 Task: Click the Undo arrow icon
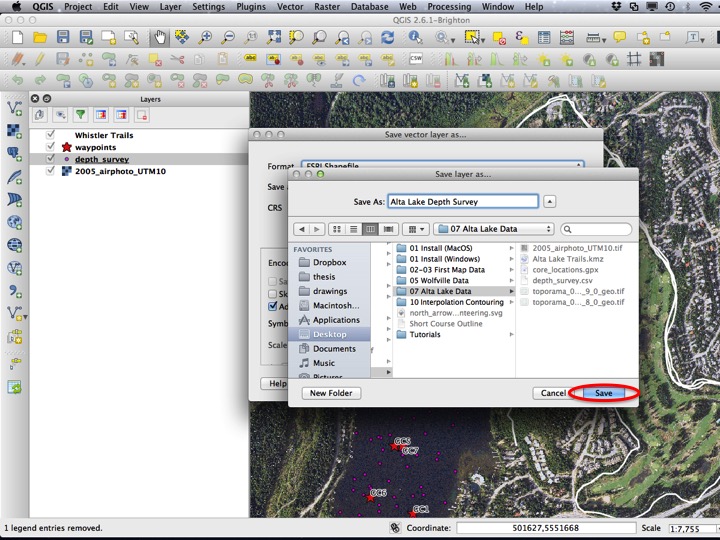coord(17,80)
